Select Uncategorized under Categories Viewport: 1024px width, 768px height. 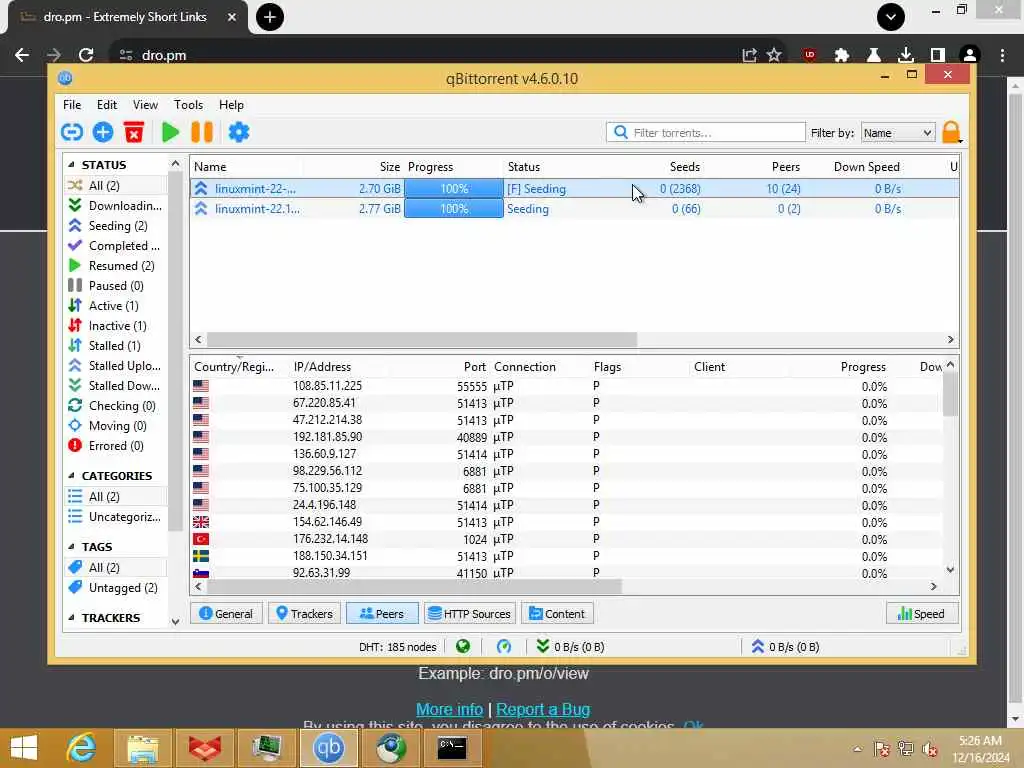115,517
